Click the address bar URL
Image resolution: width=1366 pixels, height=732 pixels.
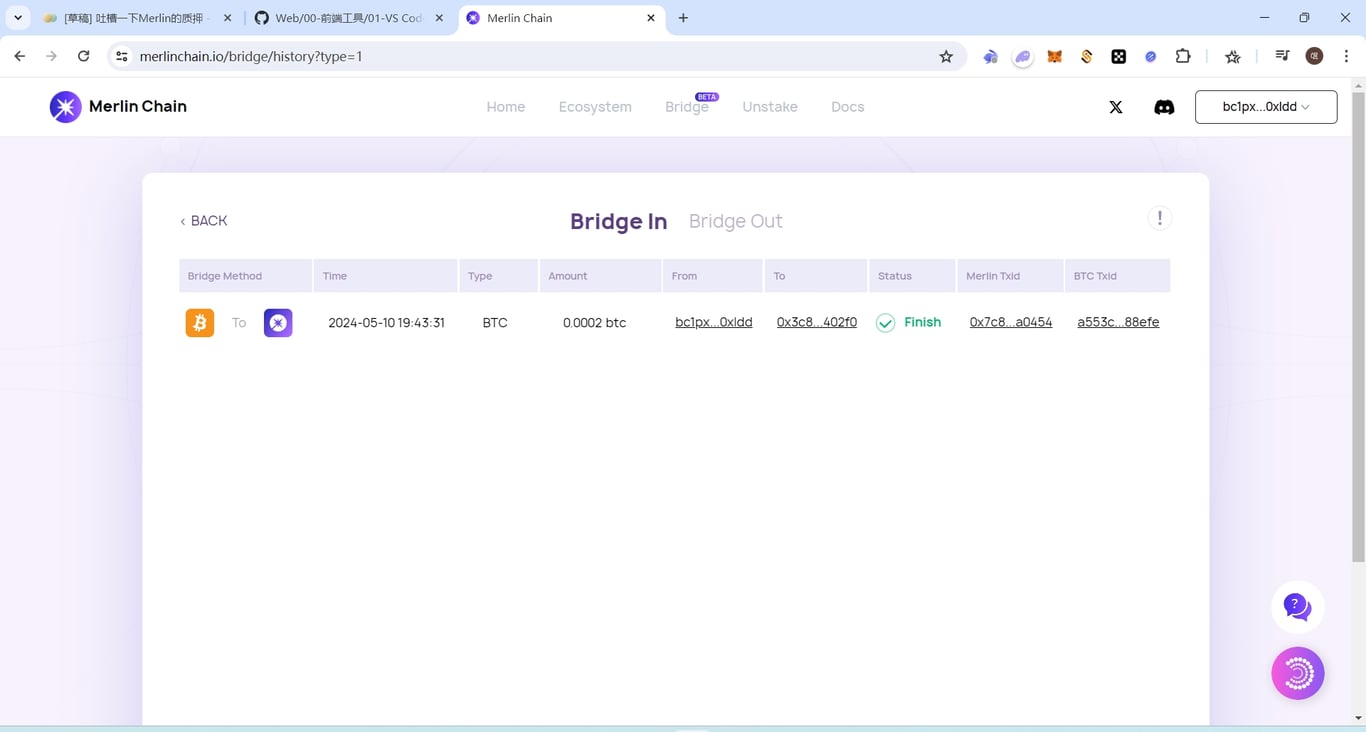pyautogui.click(x=251, y=57)
